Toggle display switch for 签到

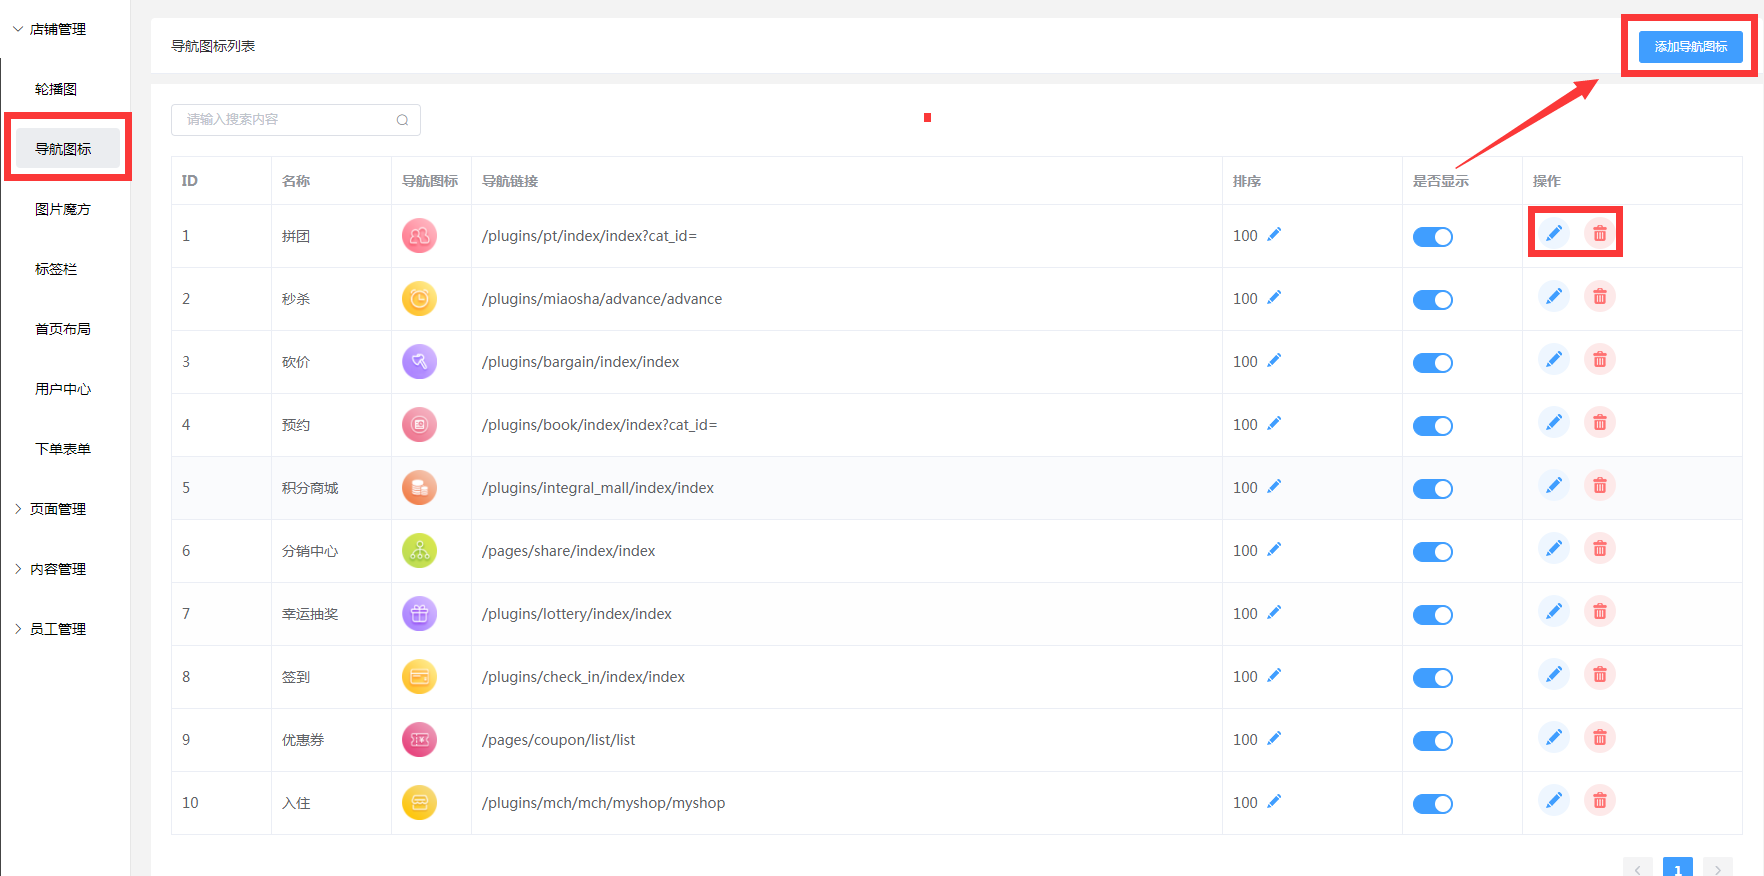click(1433, 678)
